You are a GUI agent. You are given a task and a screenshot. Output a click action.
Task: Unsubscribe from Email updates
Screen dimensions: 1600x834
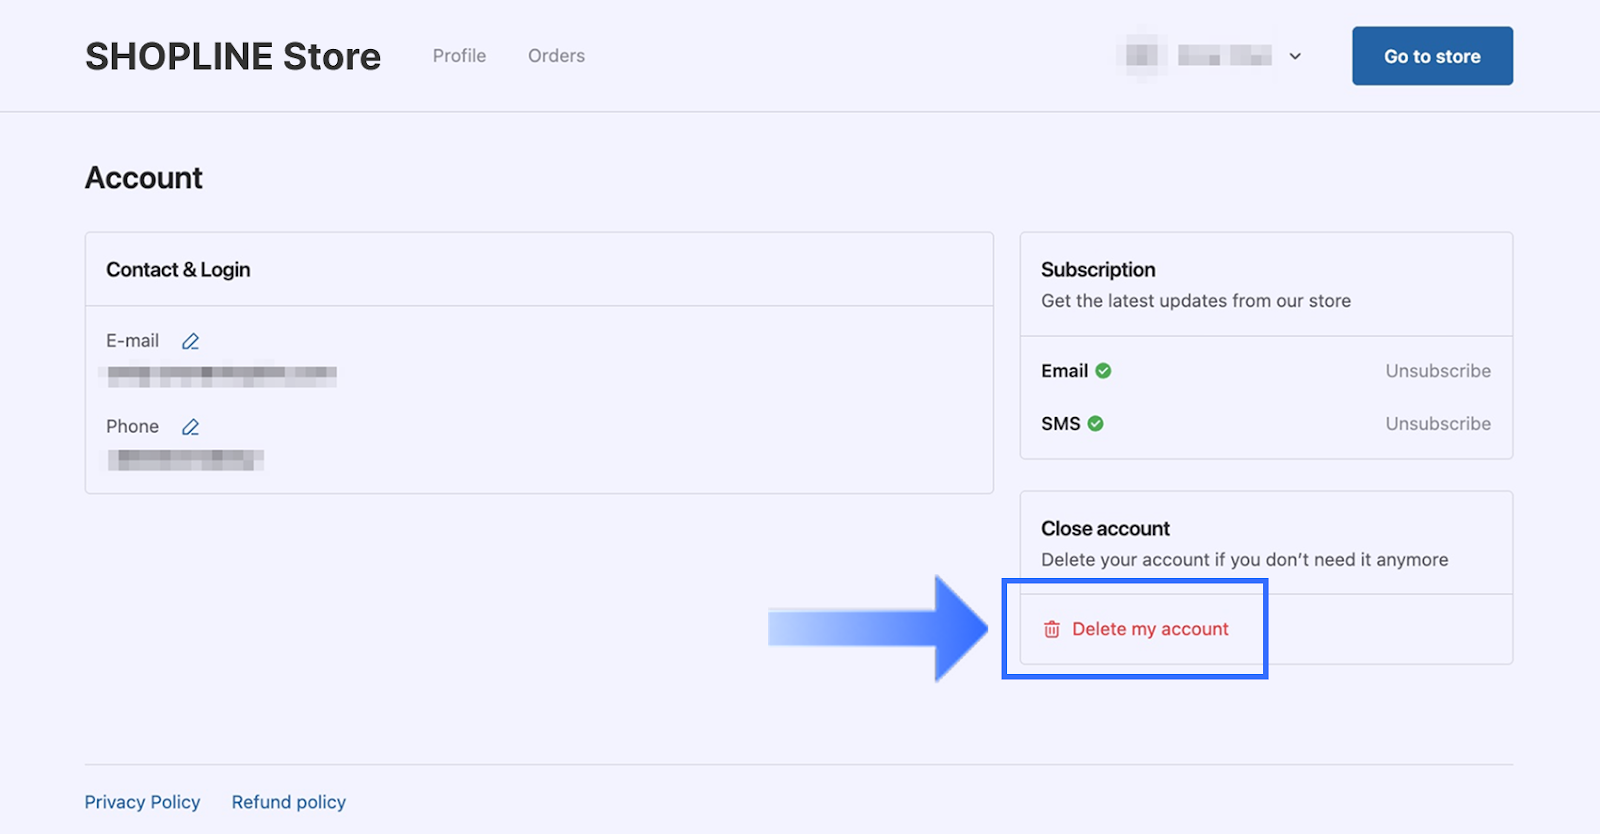tap(1437, 371)
